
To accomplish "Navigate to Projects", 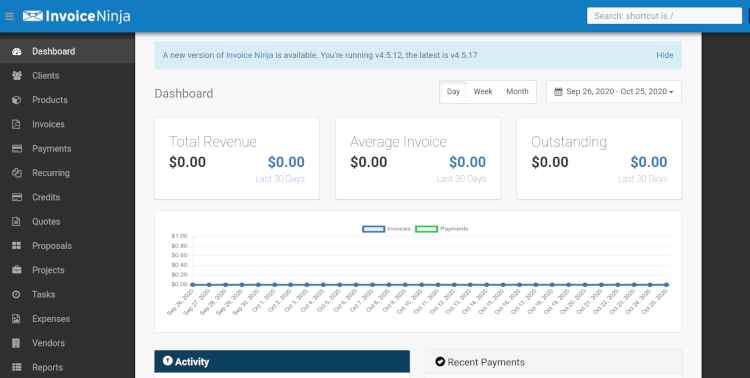I will [x=67, y=270].
